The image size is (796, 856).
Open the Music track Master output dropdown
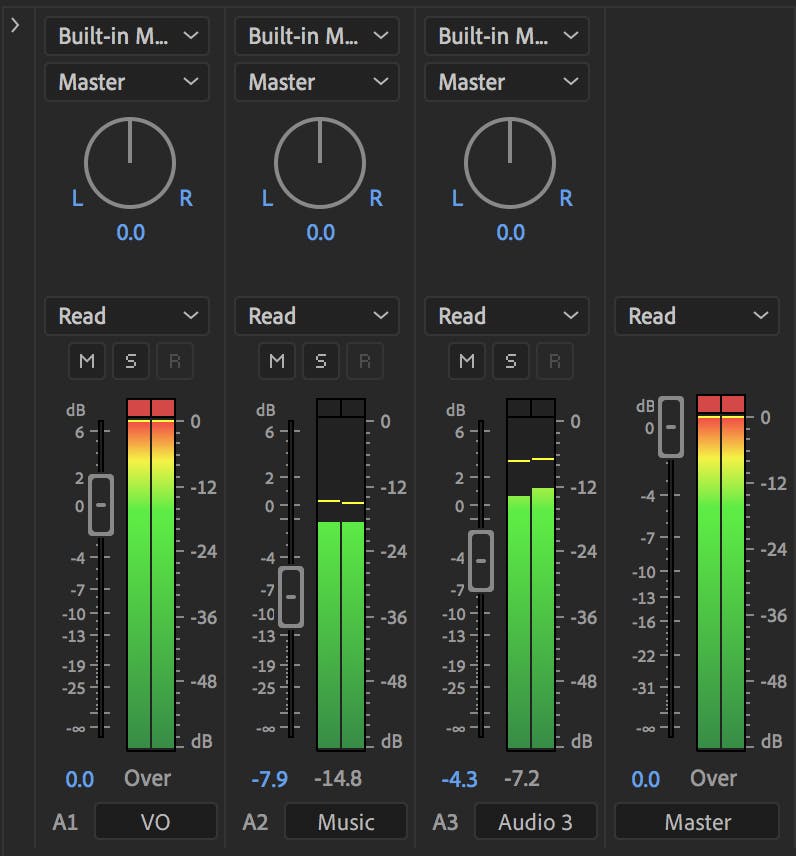coord(317,82)
